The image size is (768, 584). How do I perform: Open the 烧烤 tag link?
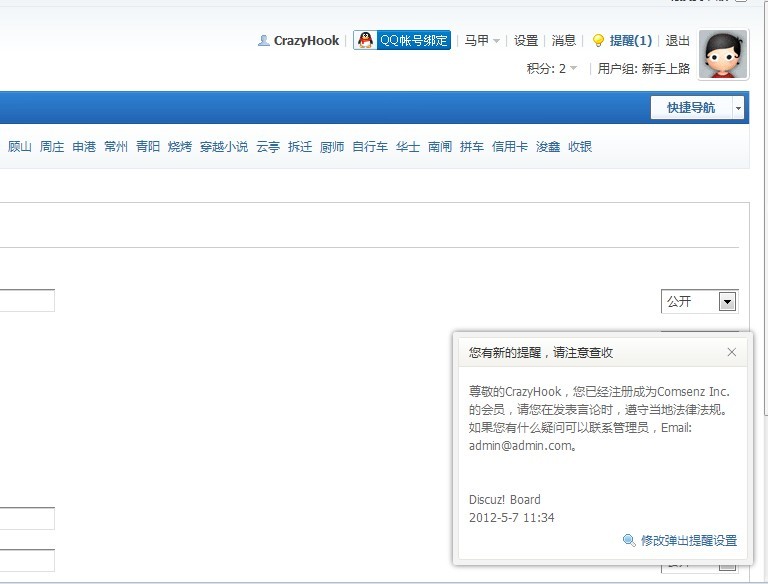tap(180, 146)
